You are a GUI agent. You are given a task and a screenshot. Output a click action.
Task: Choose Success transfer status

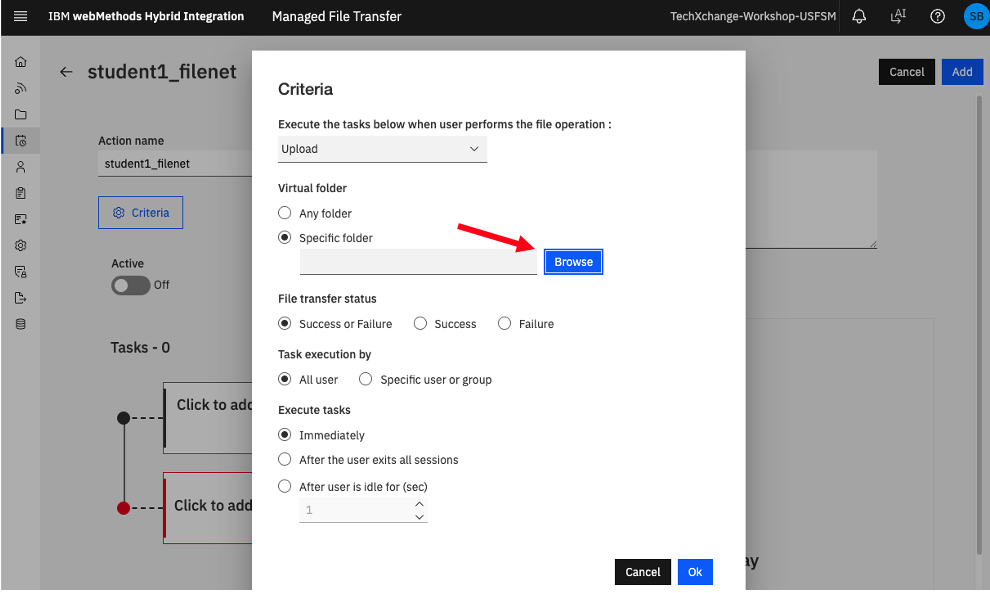(420, 323)
